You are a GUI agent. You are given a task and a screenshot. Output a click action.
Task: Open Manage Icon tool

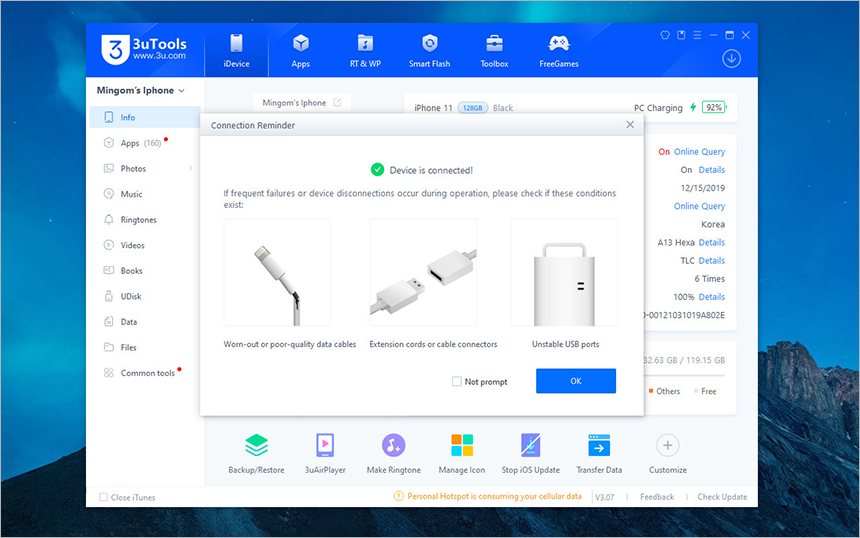point(462,454)
